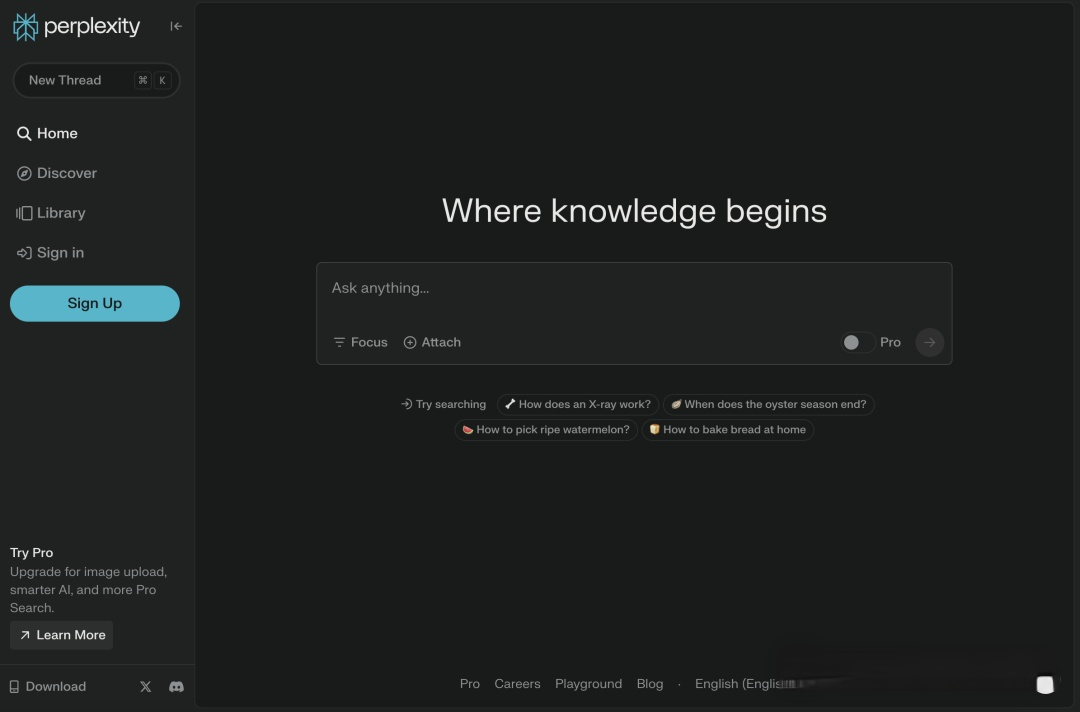Click the Perplexity logo icon

[25, 27]
